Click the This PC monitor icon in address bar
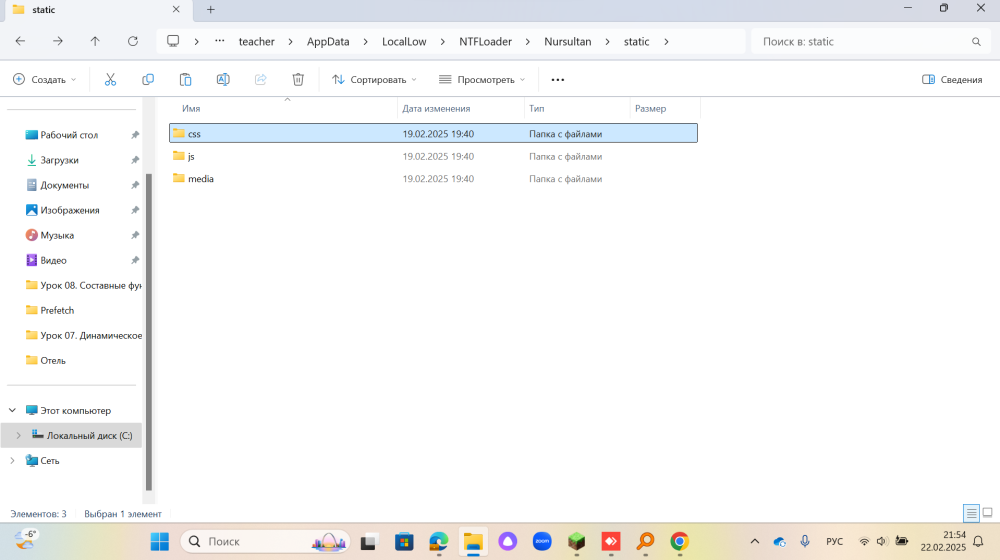The height and width of the screenshot is (560, 1000). tap(173, 41)
